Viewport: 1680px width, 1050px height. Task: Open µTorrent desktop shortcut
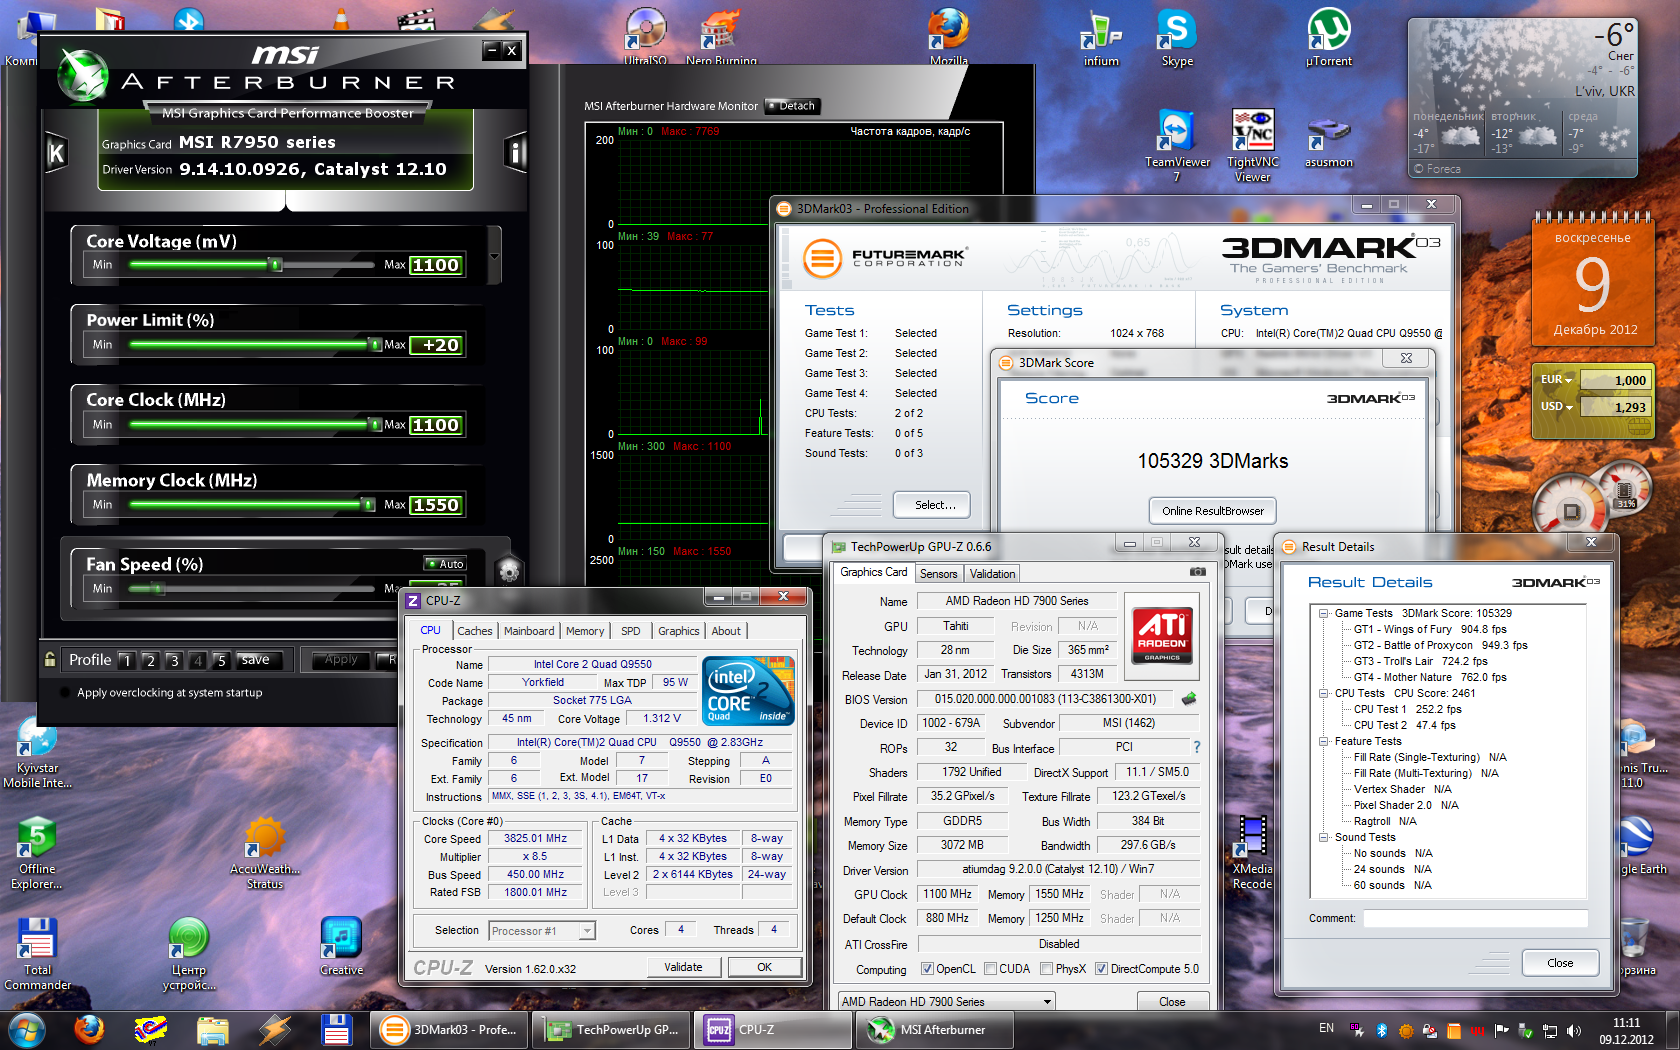1329,38
